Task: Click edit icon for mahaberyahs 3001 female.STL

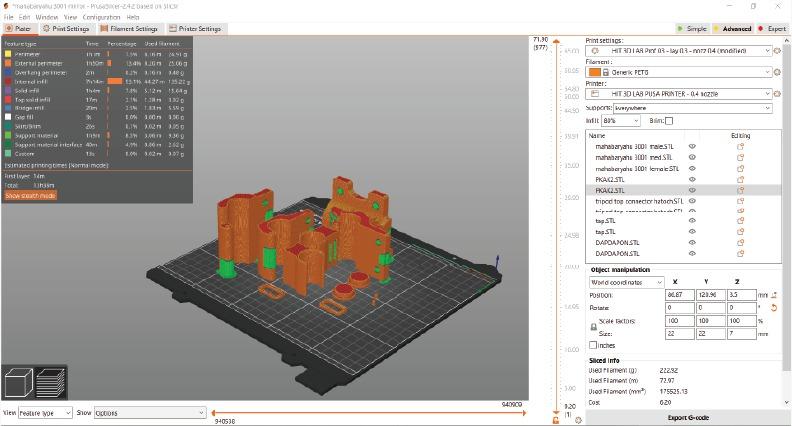Action: coord(740,169)
